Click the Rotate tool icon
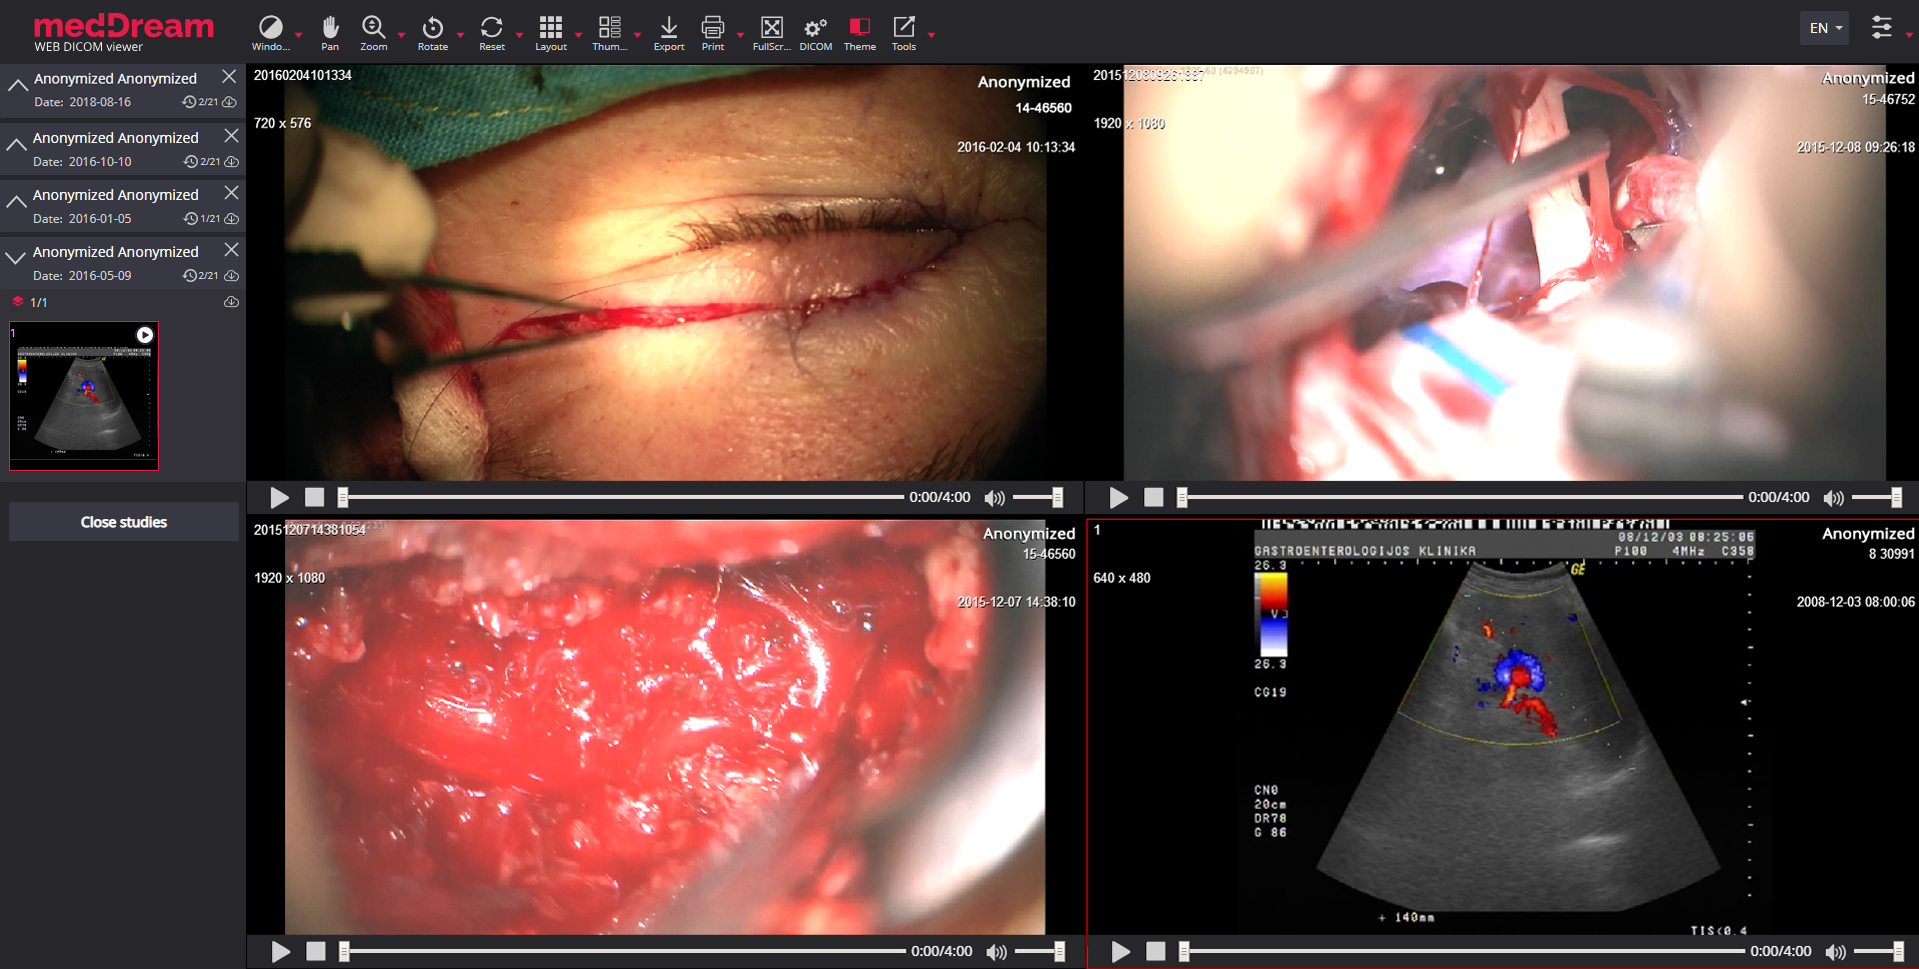This screenshot has height=969, width=1919. [432, 29]
